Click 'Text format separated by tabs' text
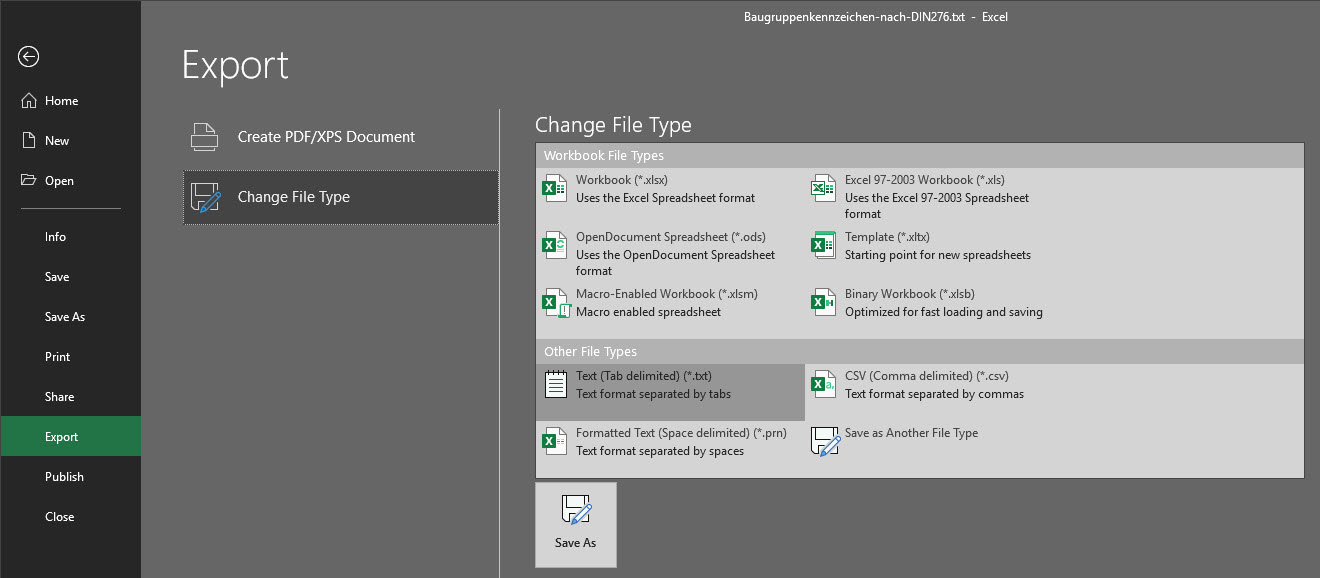 653,394
